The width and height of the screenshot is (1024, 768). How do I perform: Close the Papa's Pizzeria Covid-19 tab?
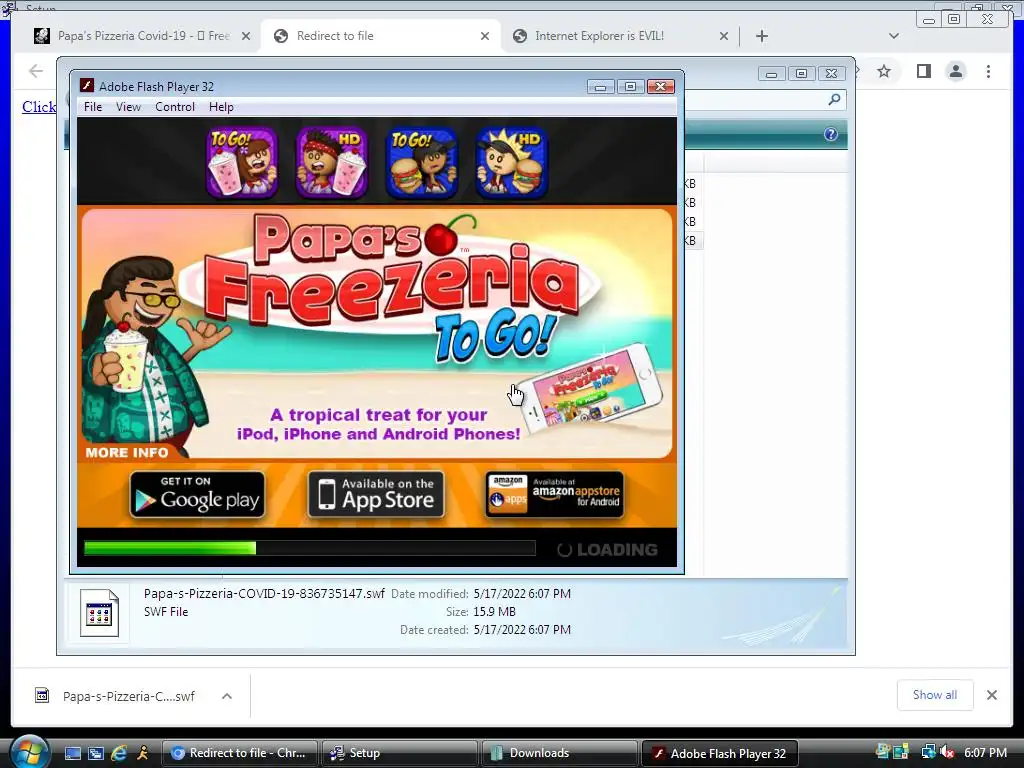[x=246, y=37]
